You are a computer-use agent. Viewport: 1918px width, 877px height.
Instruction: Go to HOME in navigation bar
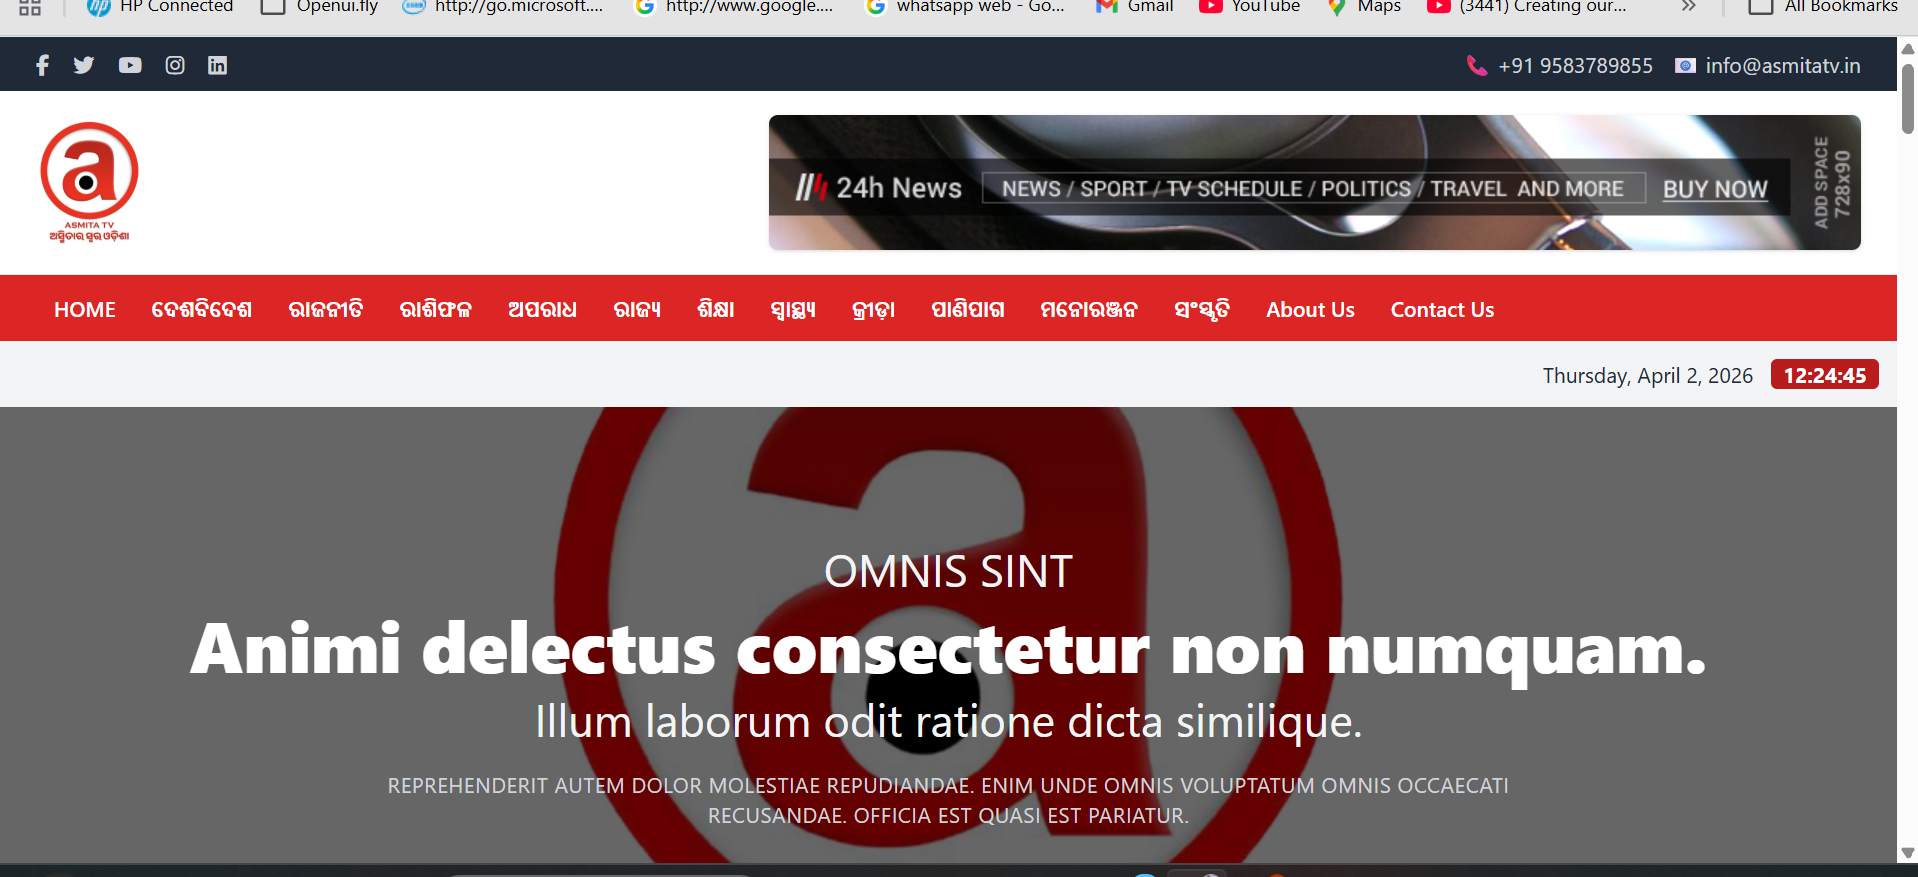pyautogui.click(x=85, y=310)
